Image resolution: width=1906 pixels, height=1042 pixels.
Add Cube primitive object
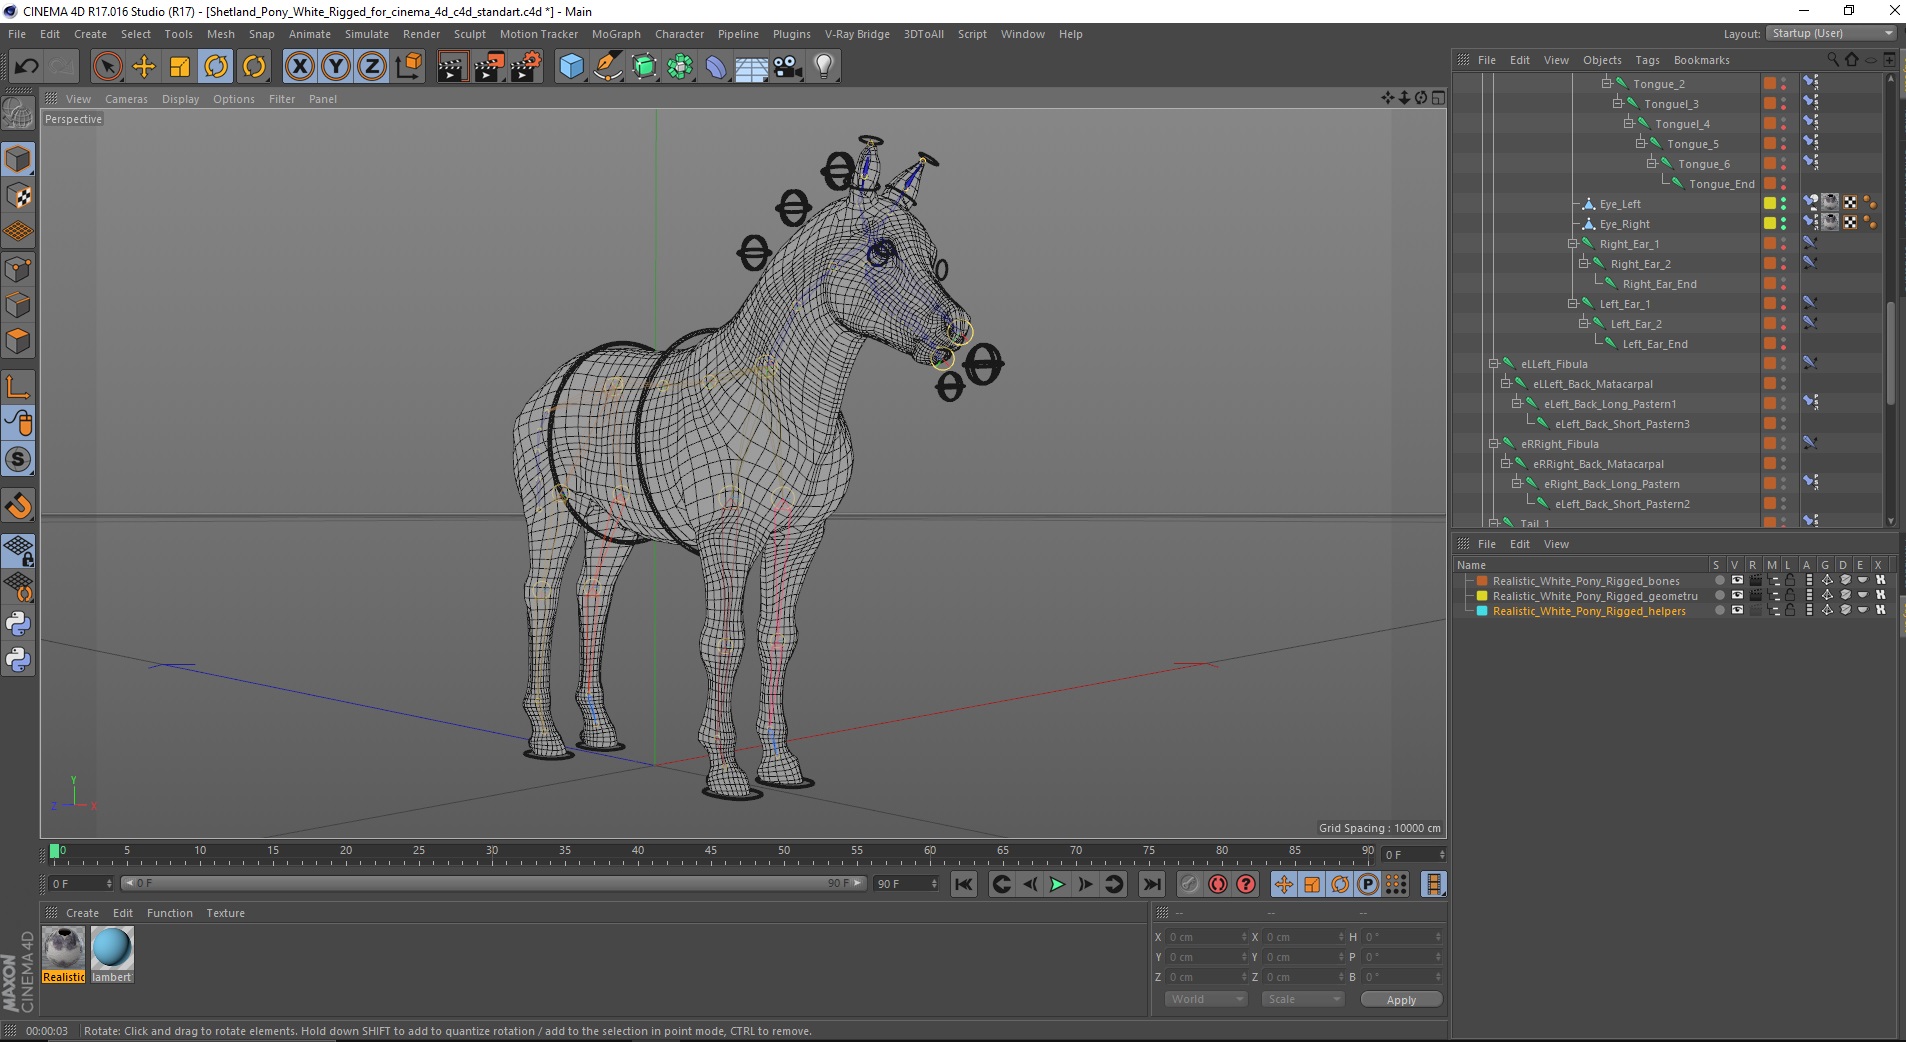571,67
